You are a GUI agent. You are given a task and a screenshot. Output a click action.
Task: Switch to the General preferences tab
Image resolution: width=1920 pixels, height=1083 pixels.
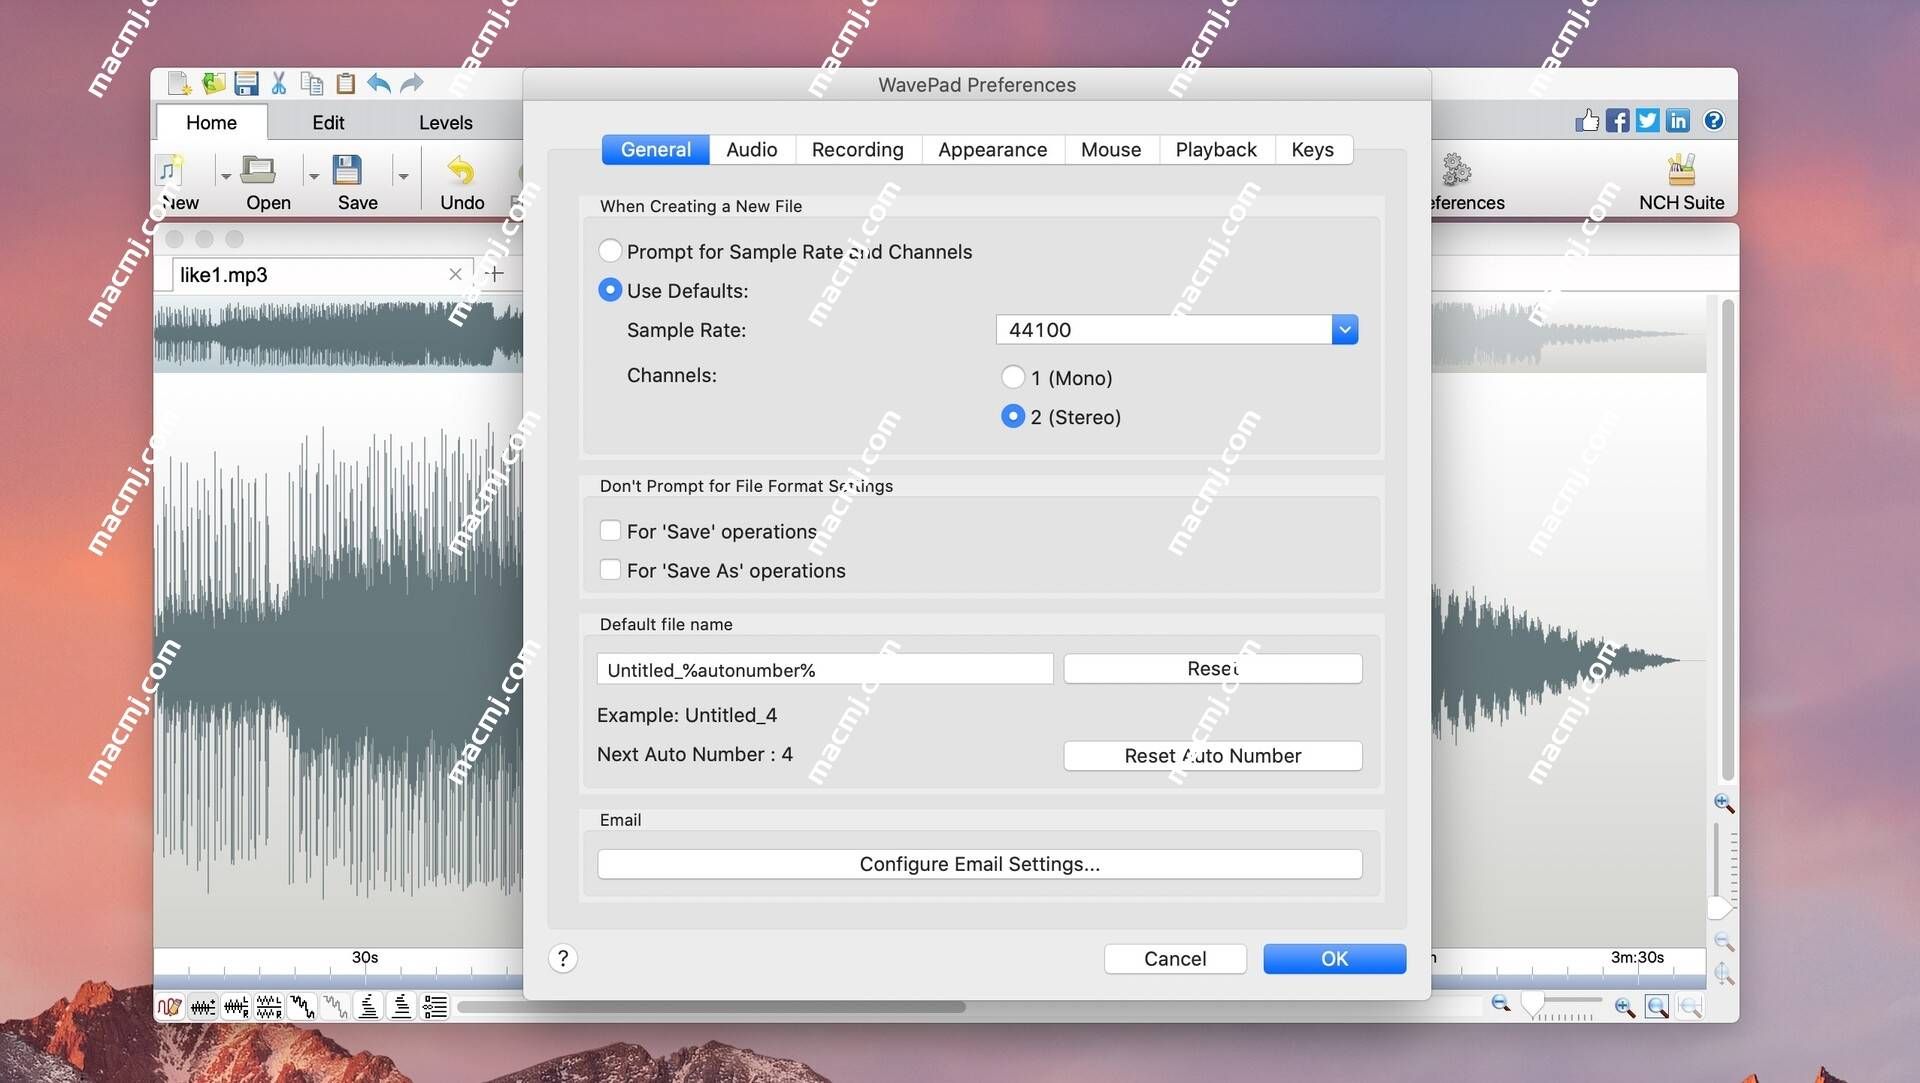tap(655, 149)
